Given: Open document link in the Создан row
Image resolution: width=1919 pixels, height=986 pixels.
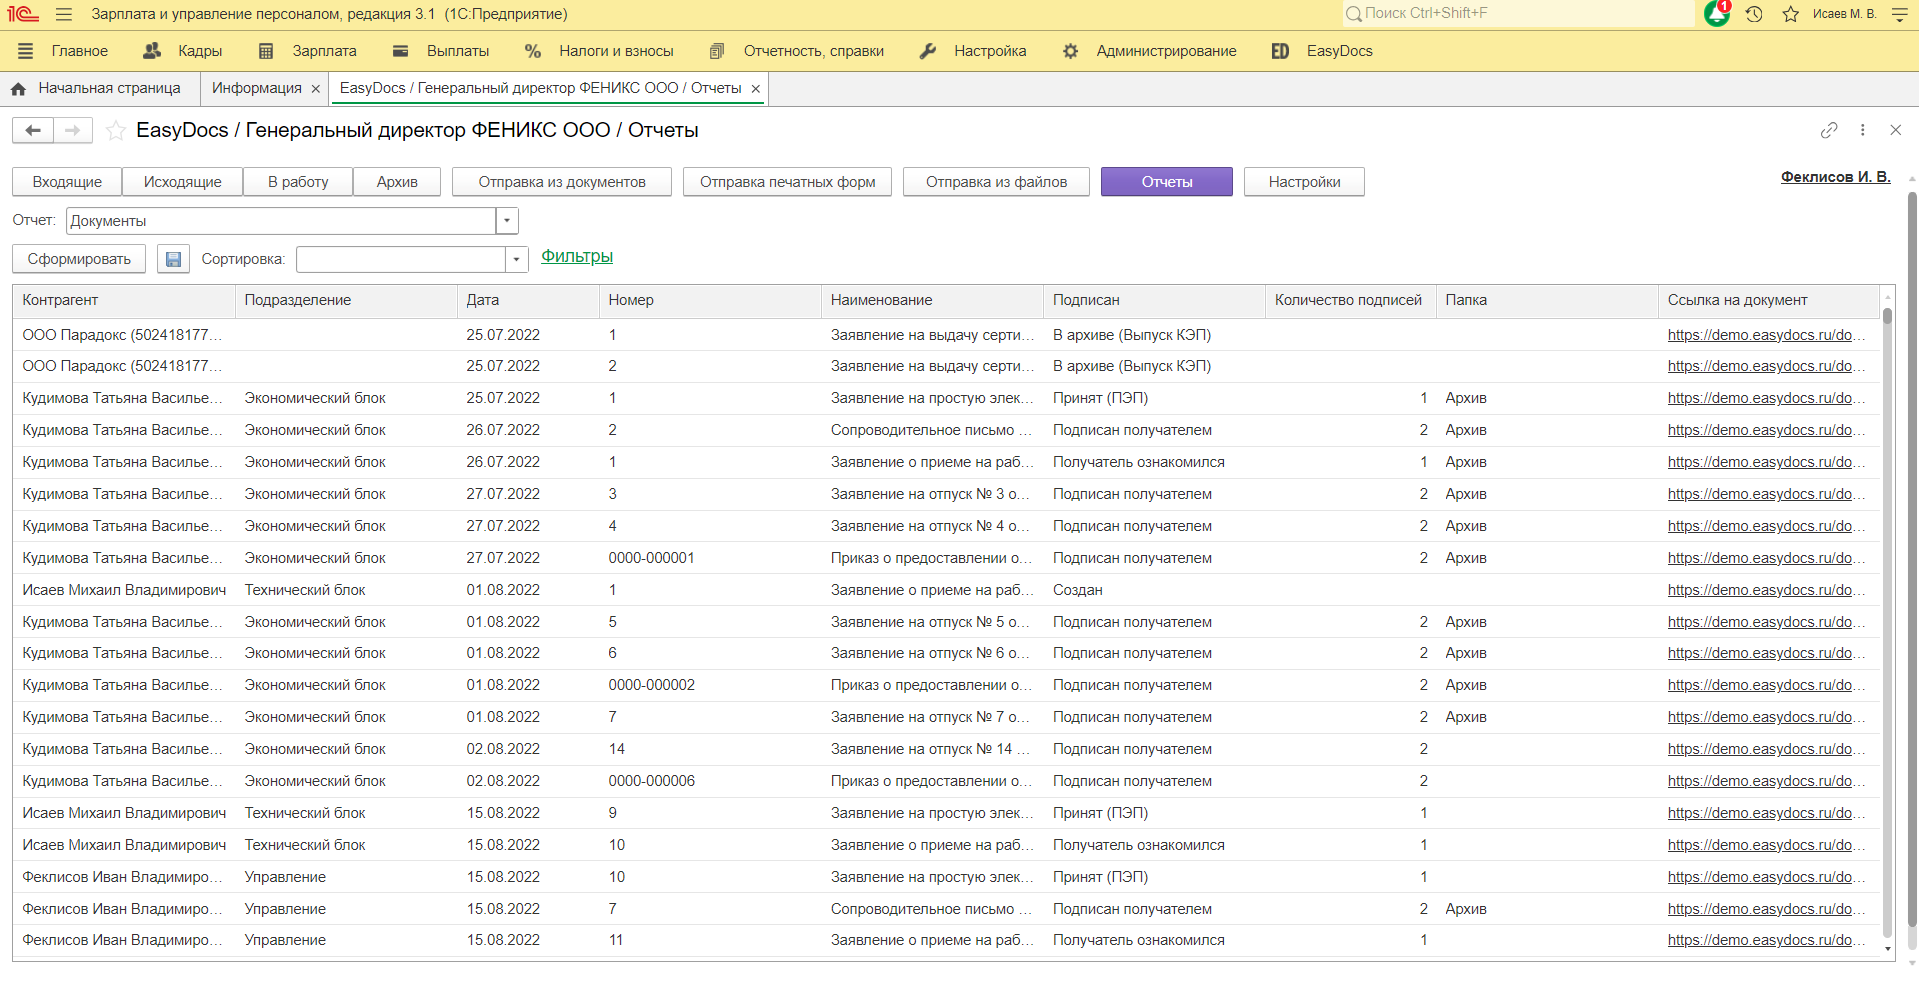Looking at the screenshot, I should coord(1766,590).
